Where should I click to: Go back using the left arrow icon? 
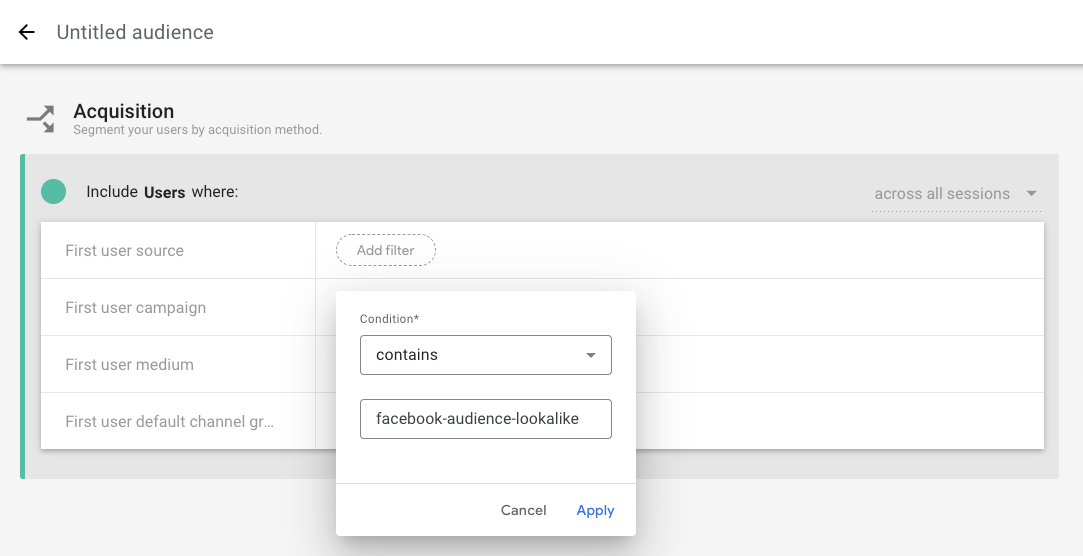[27, 32]
